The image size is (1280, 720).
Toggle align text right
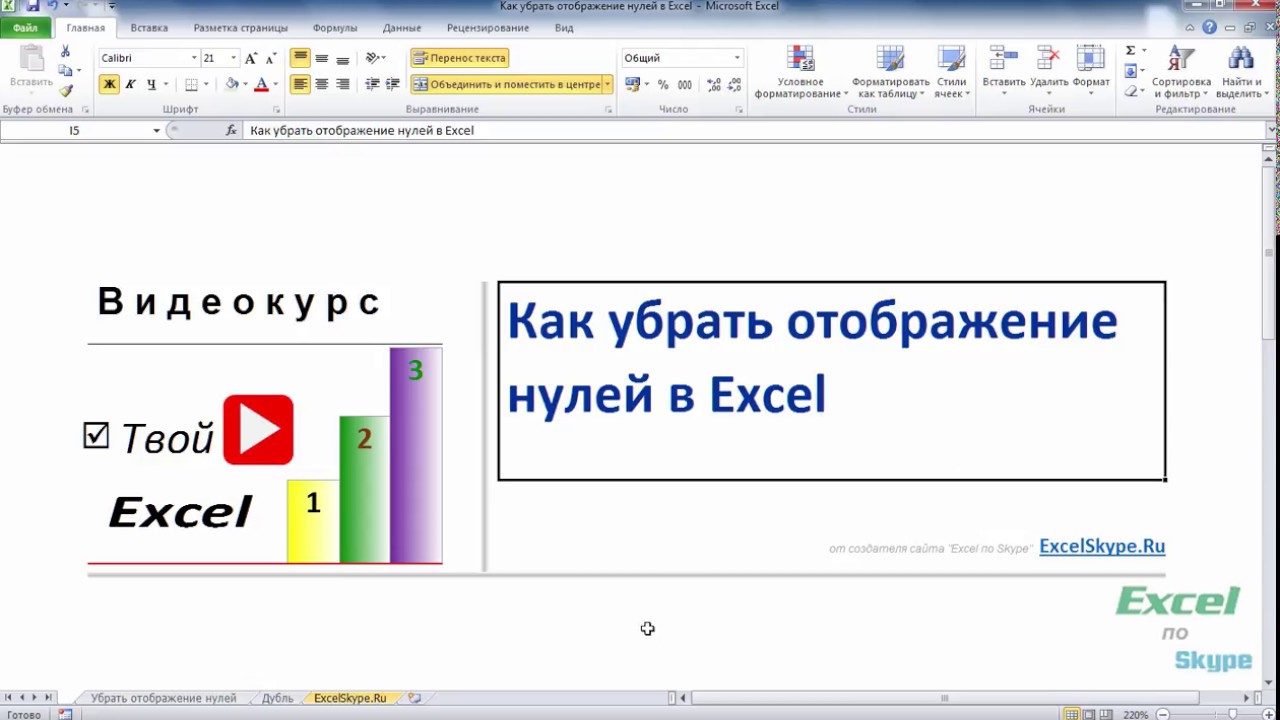(x=342, y=85)
